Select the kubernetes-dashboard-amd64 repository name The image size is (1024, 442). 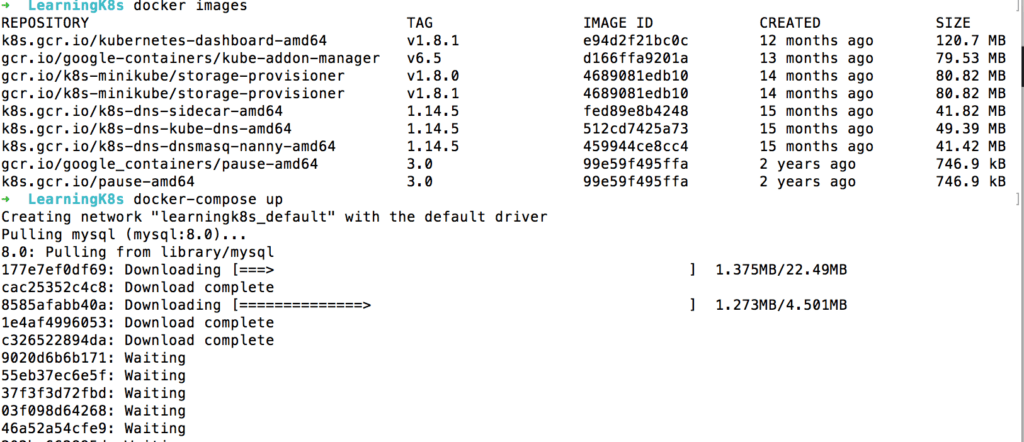[147, 40]
